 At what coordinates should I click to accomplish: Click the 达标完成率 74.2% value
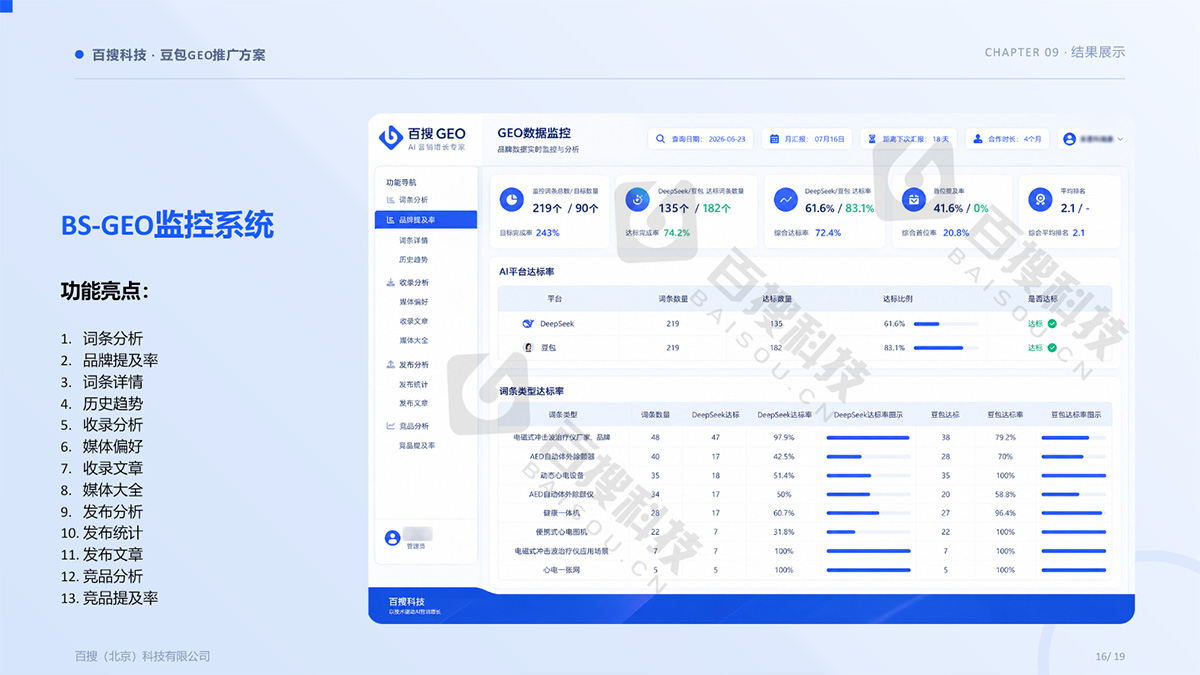coord(677,233)
